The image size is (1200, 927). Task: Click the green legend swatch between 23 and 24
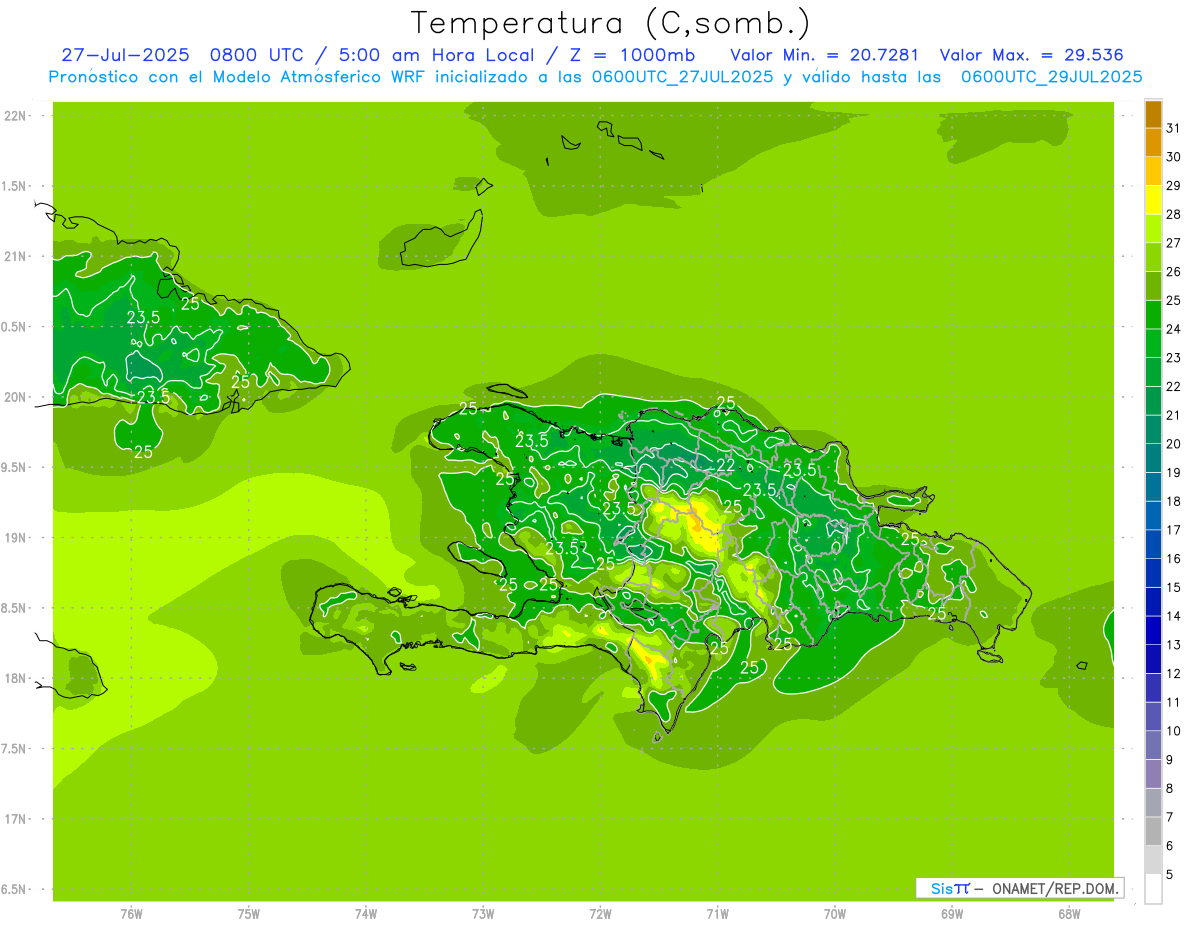tap(1153, 344)
